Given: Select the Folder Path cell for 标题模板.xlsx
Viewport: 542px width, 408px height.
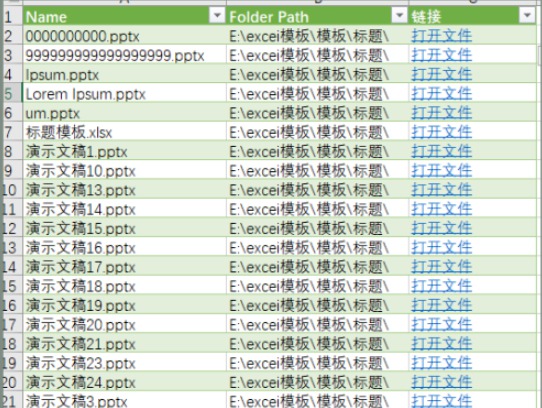Looking at the screenshot, I should point(317,132).
